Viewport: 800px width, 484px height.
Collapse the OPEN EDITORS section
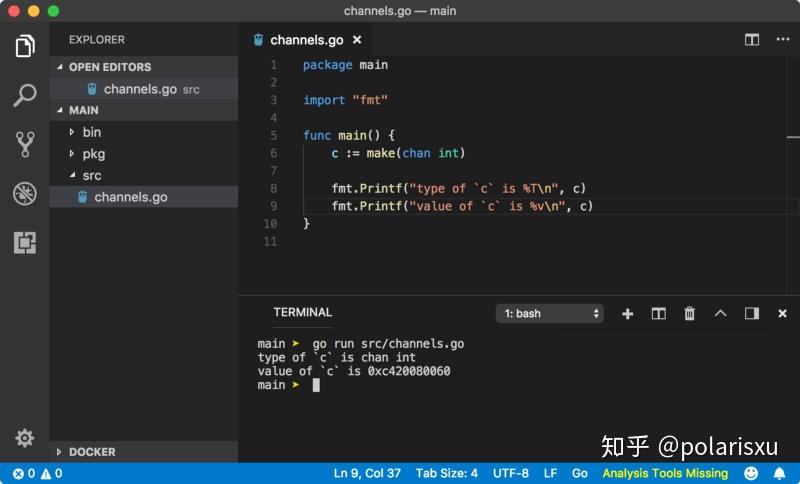tap(144, 67)
